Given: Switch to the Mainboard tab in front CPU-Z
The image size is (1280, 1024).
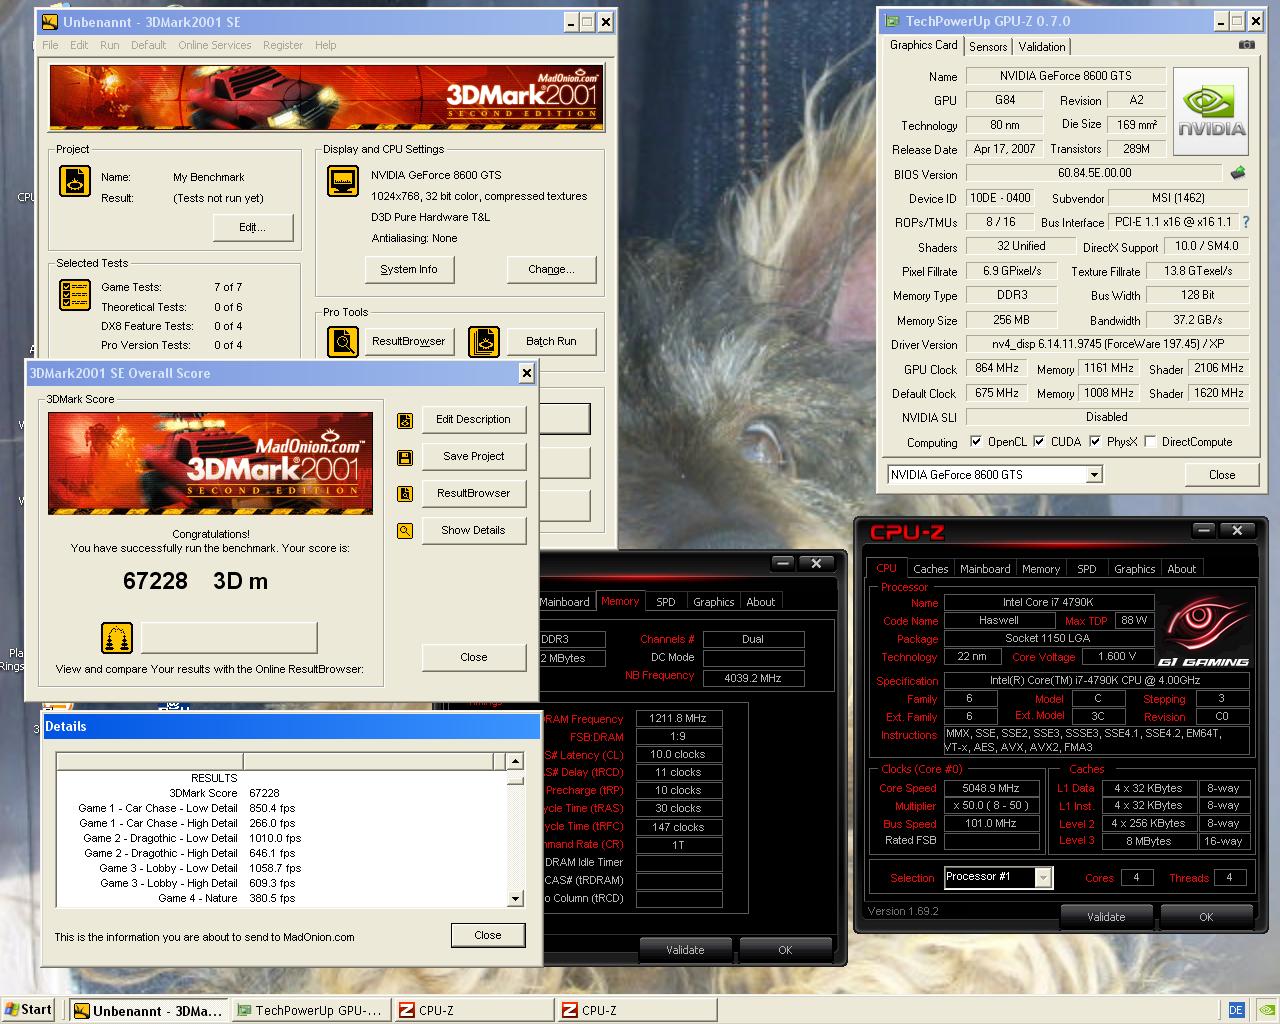Looking at the screenshot, I should pos(985,569).
